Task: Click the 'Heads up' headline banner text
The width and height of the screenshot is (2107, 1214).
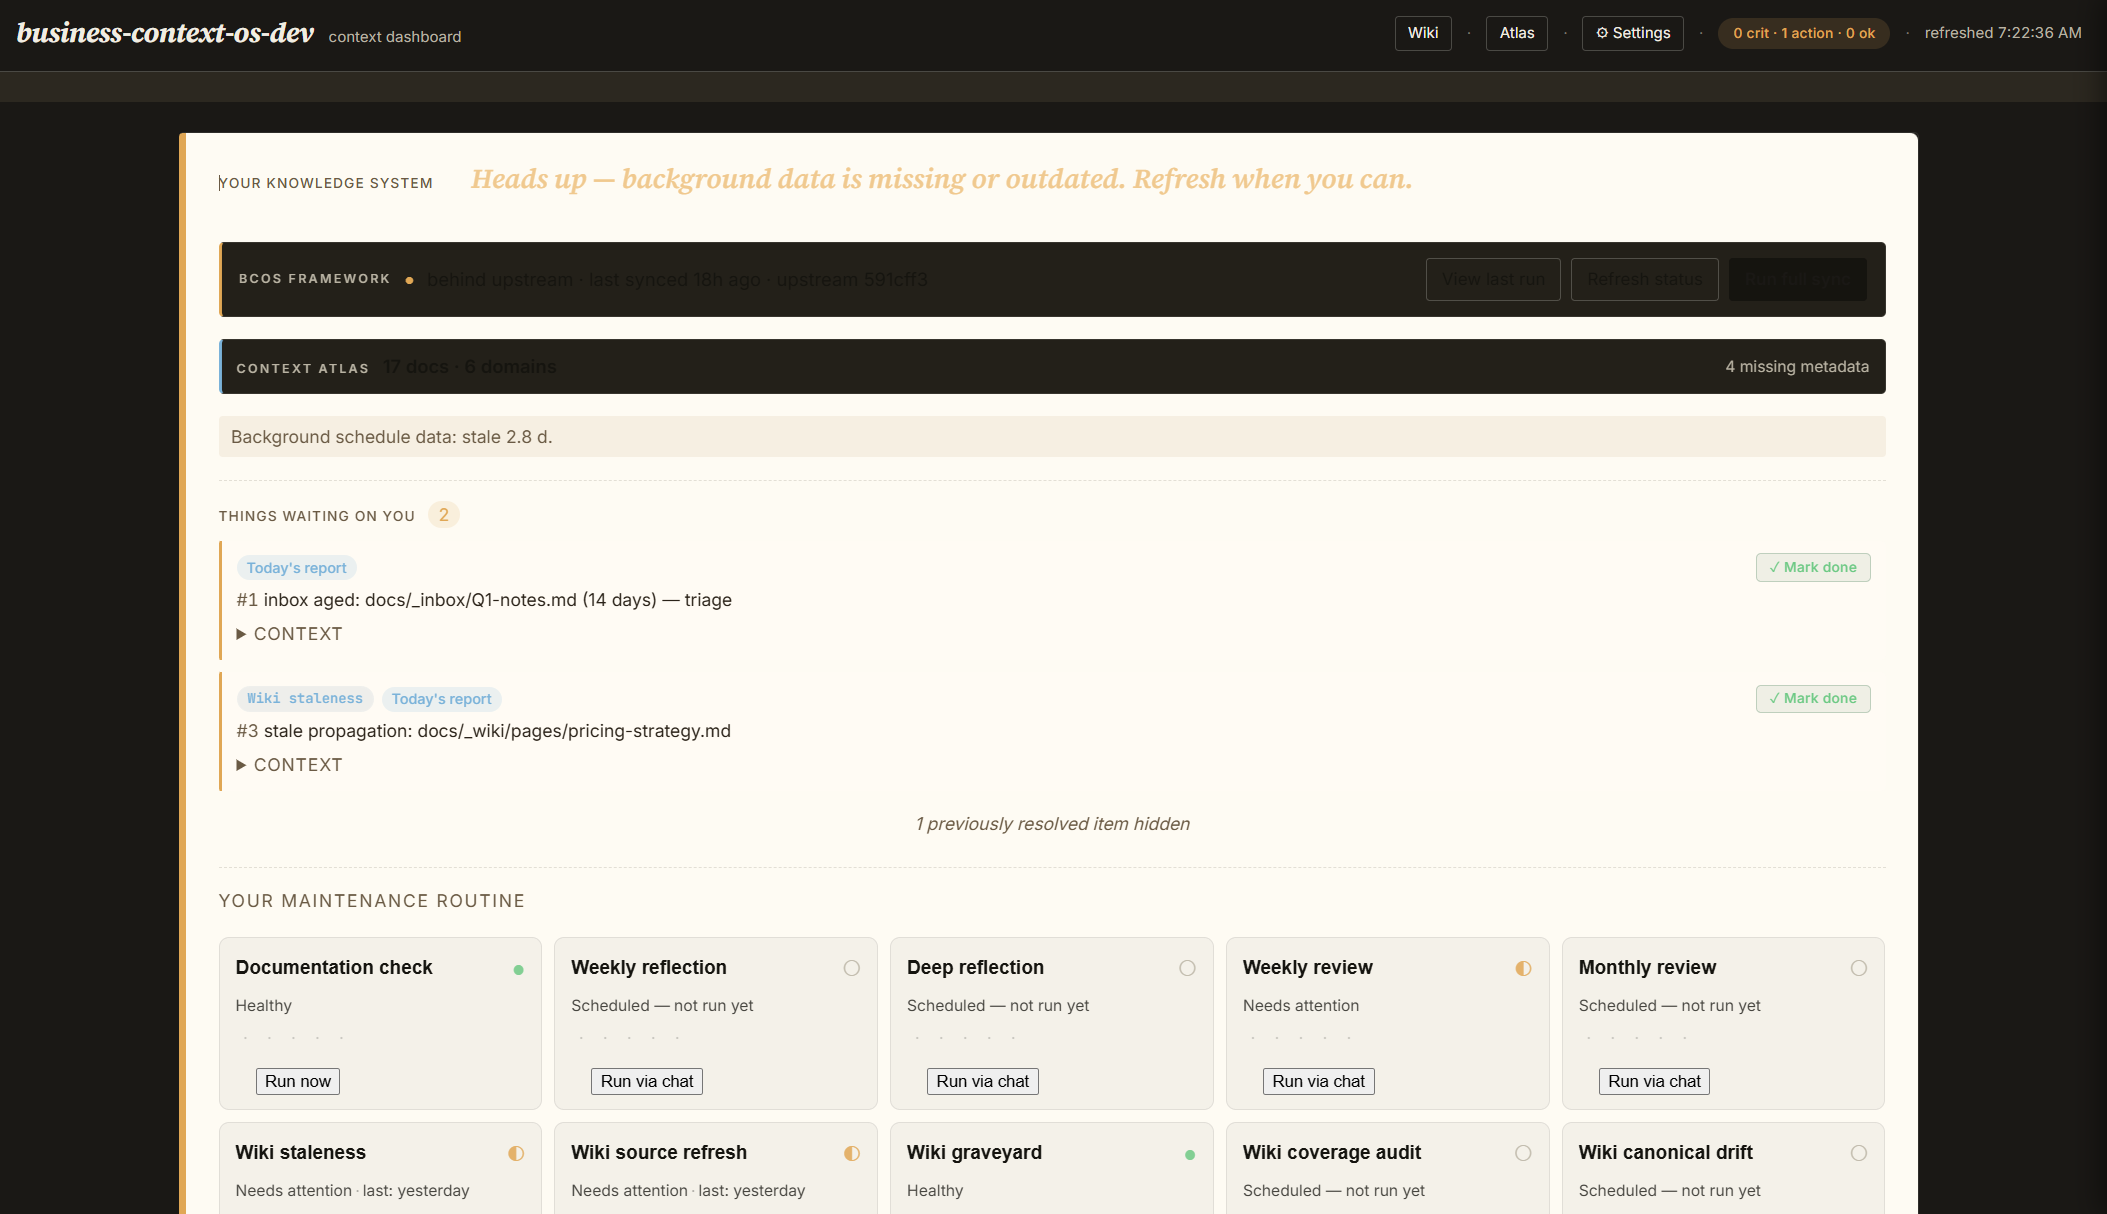Action: [x=941, y=179]
